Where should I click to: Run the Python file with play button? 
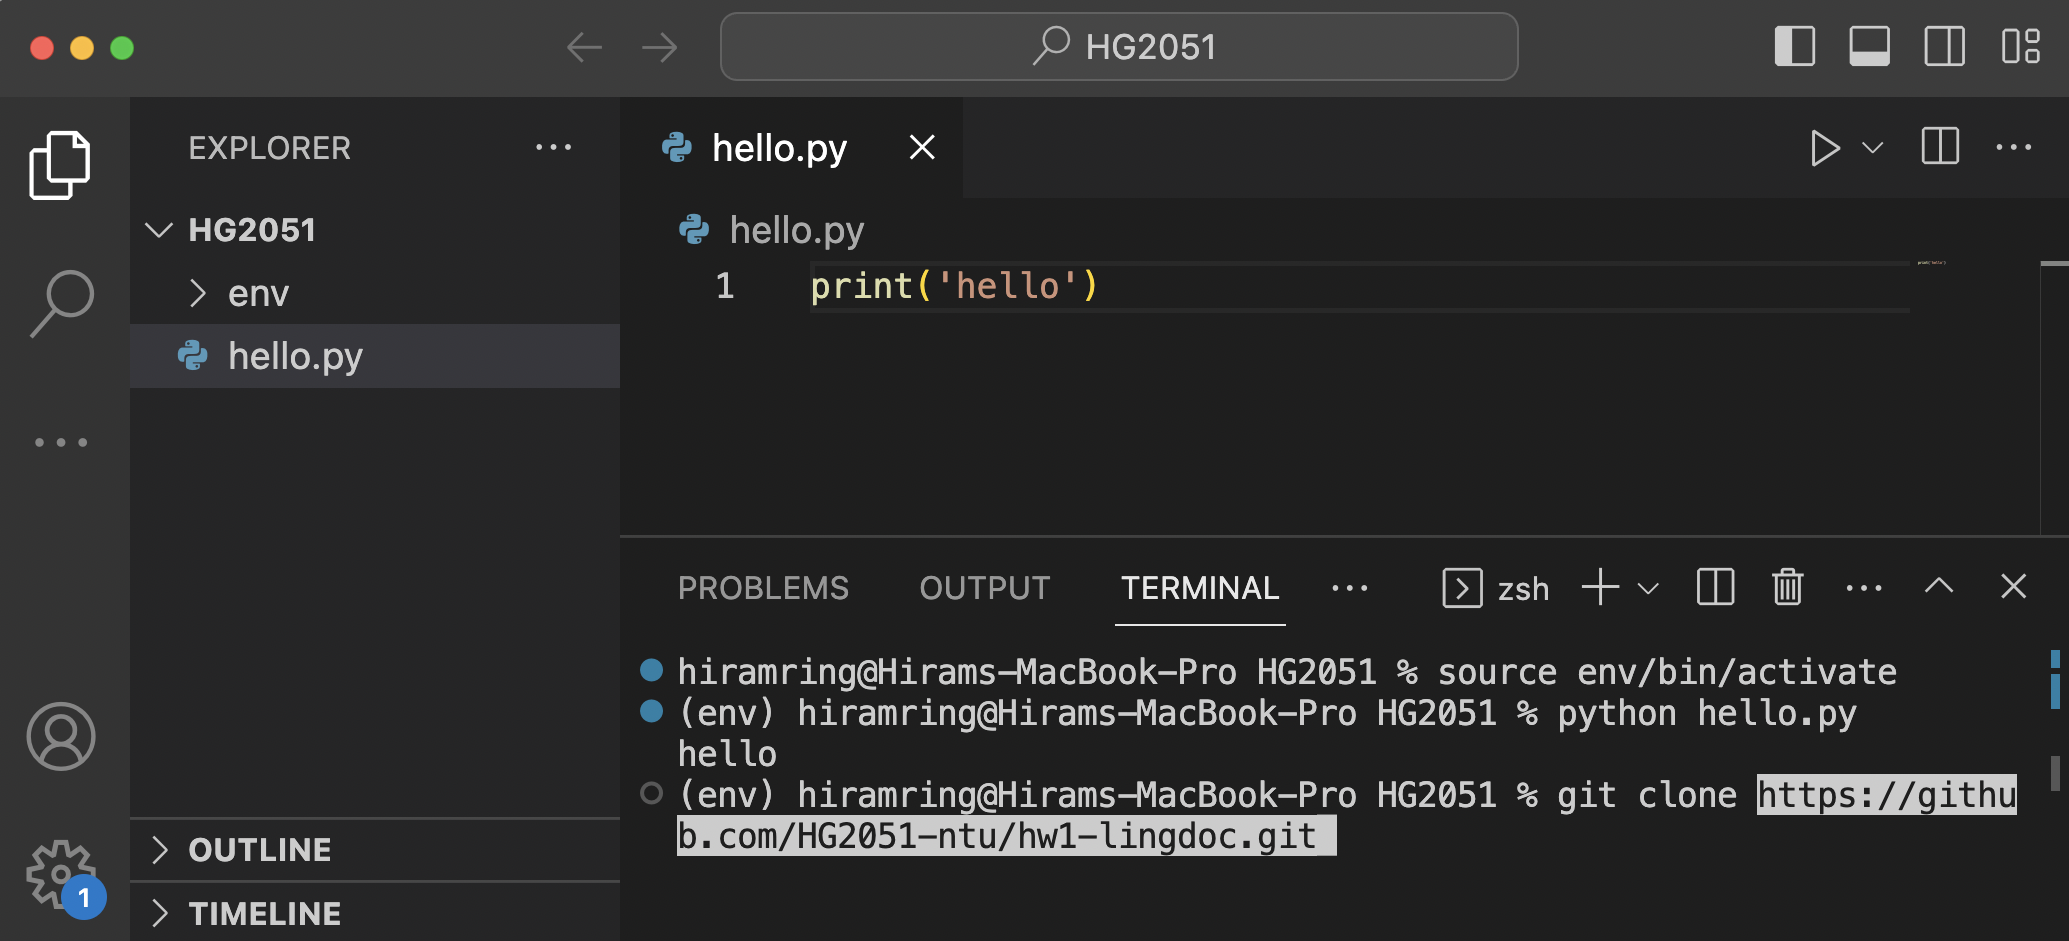point(1825,148)
